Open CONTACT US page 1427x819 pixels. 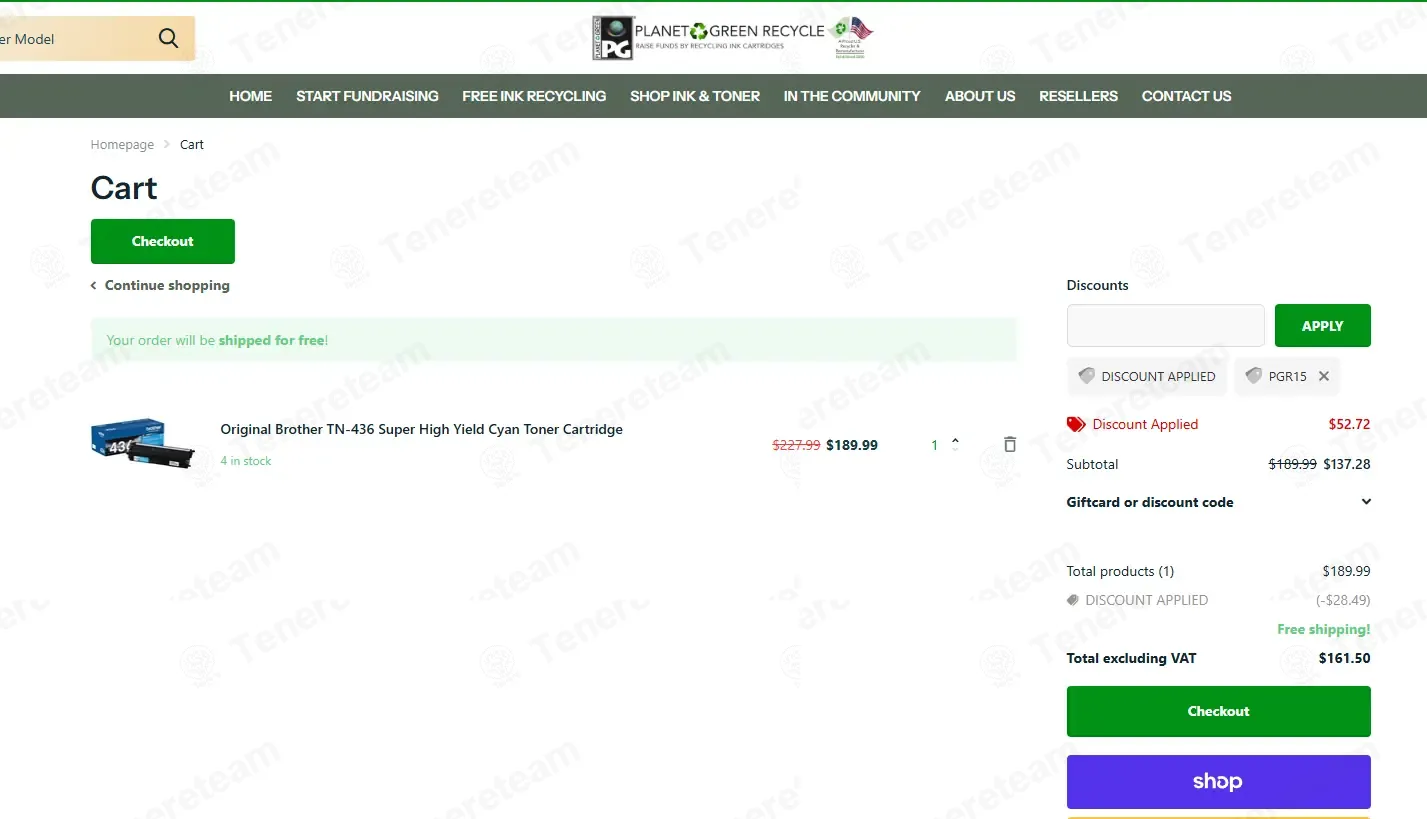[x=1186, y=96]
